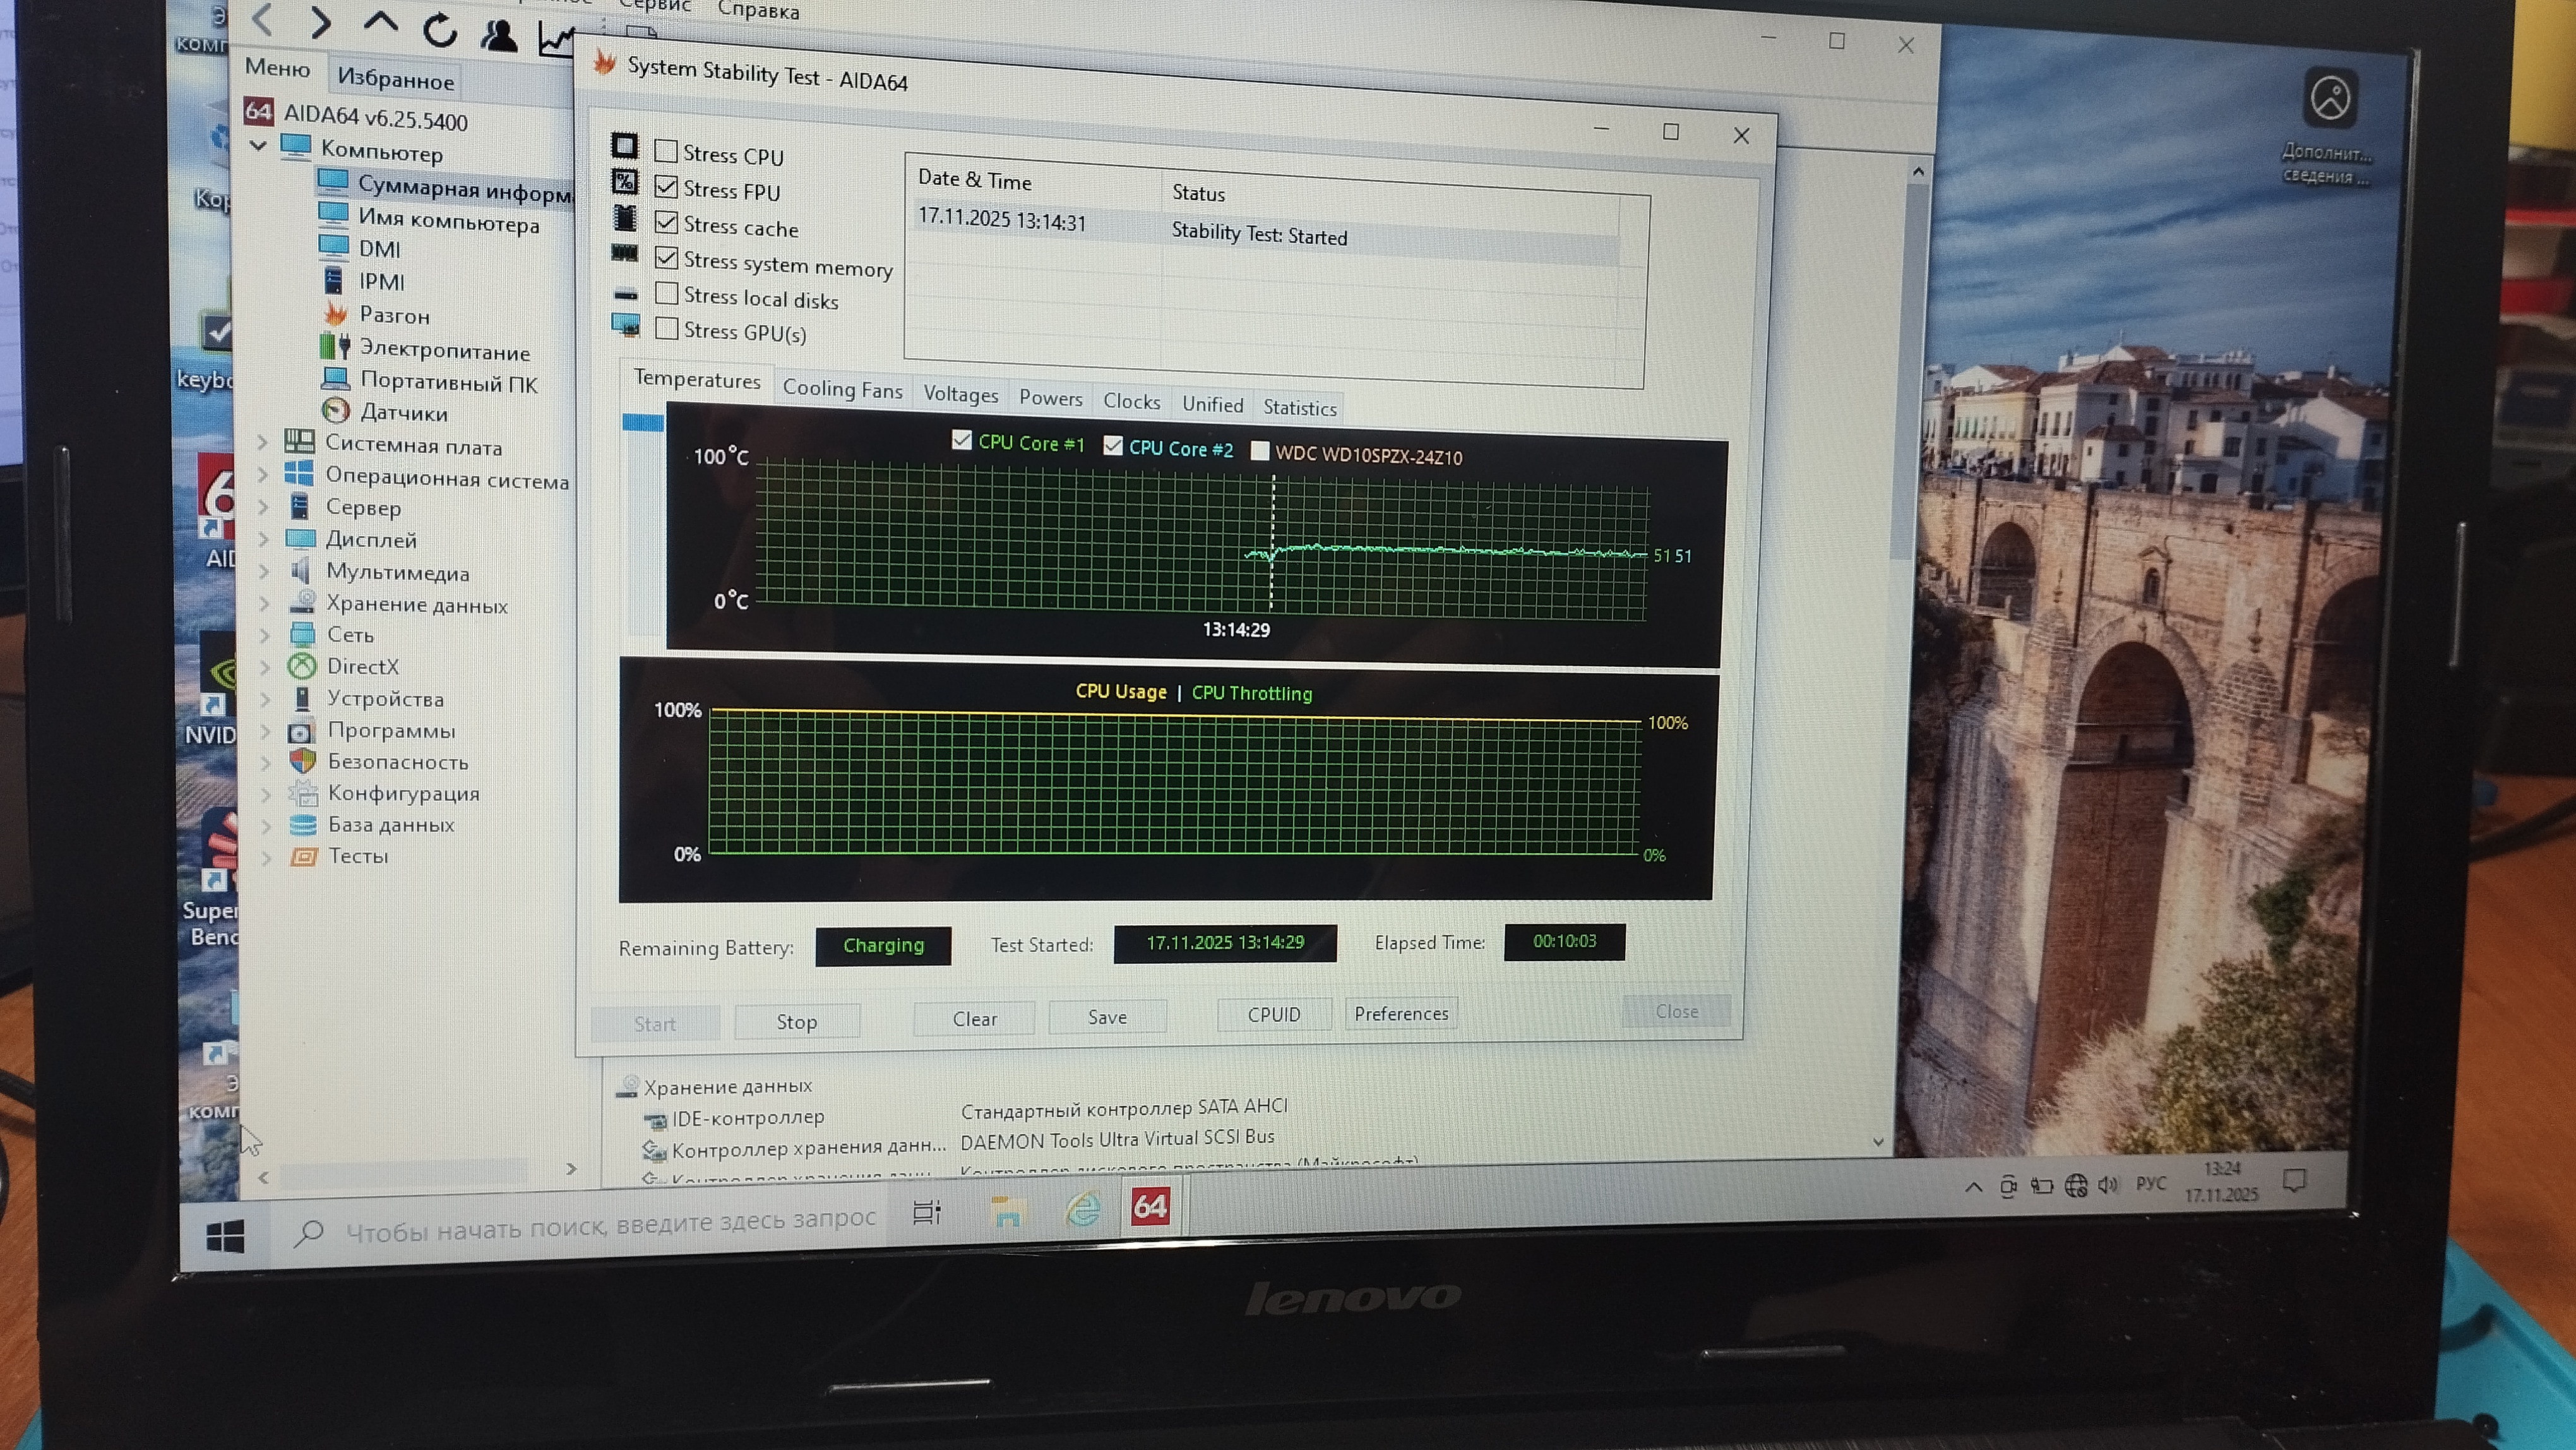The height and width of the screenshot is (1450, 2576).
Task: Uncheck the Stress FPU option
Action: [x=666, y=187]
